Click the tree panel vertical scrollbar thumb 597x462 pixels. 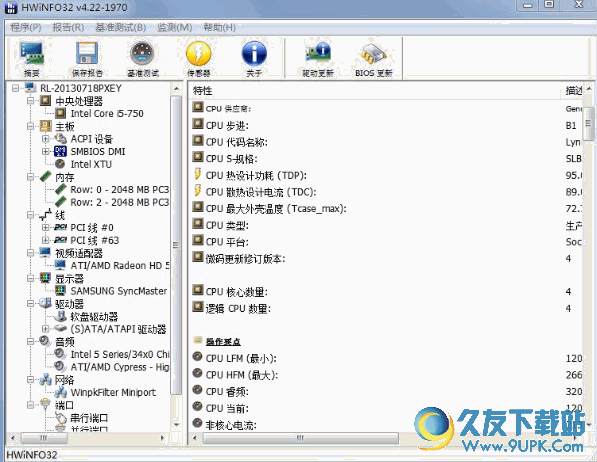(x=176, y=245)
